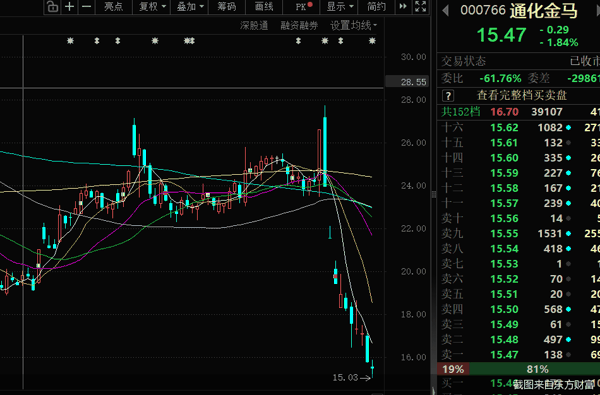600x395 pixels.
Task: Select the 筹码 toolbar item
Action: [227, 7]
